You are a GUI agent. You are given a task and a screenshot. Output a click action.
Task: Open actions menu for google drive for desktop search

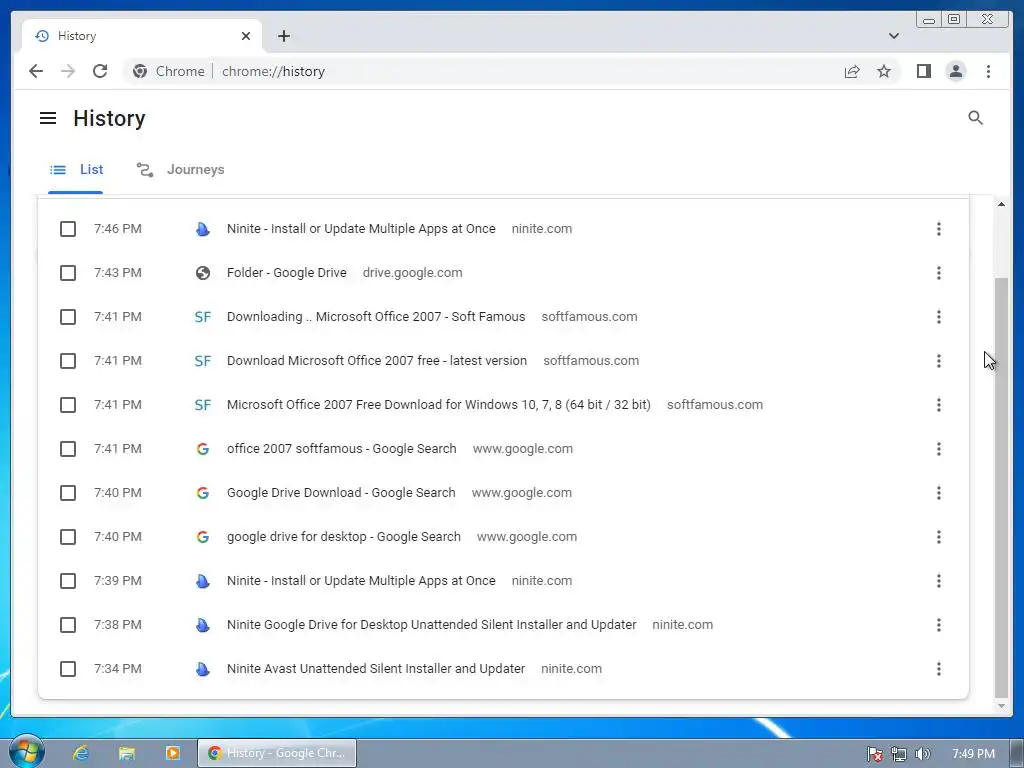tap(938, 537)
